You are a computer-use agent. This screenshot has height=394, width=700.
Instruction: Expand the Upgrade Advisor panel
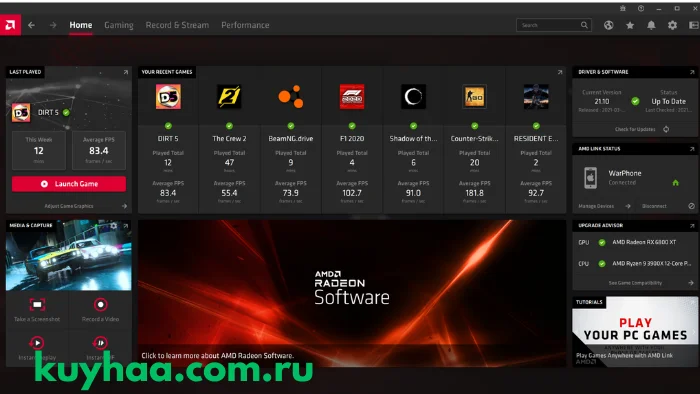692,226
